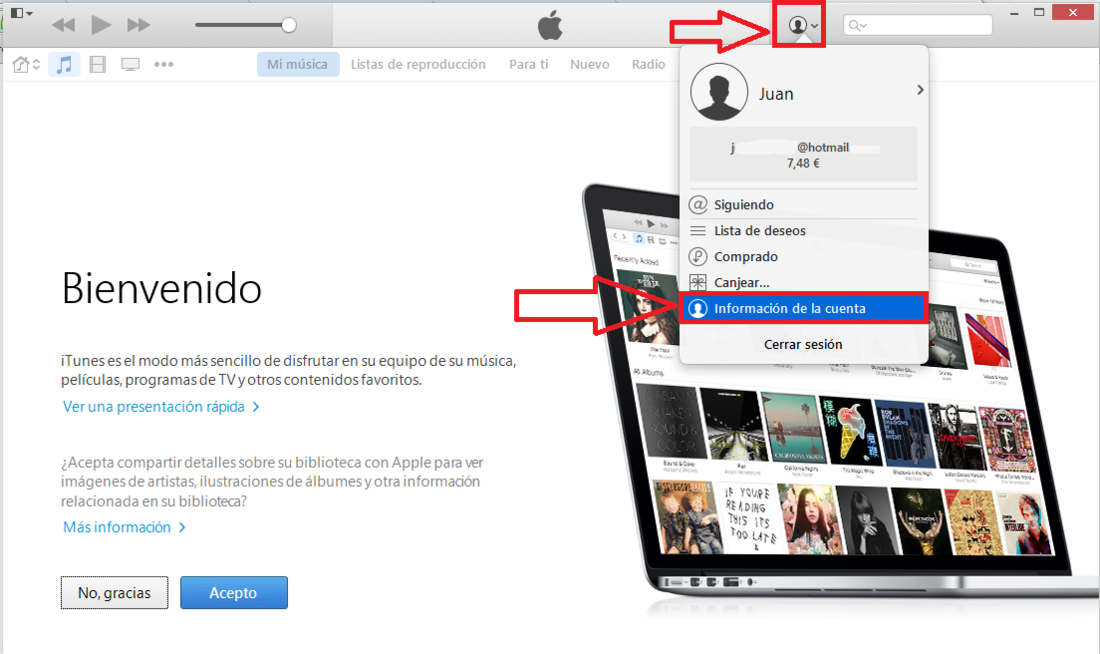Image resolution: width=1100 pixels, height=654 pixels.
Task: Skip ahead with the fast-forward button
Action: pyautogui.click(x=138, y=25)
